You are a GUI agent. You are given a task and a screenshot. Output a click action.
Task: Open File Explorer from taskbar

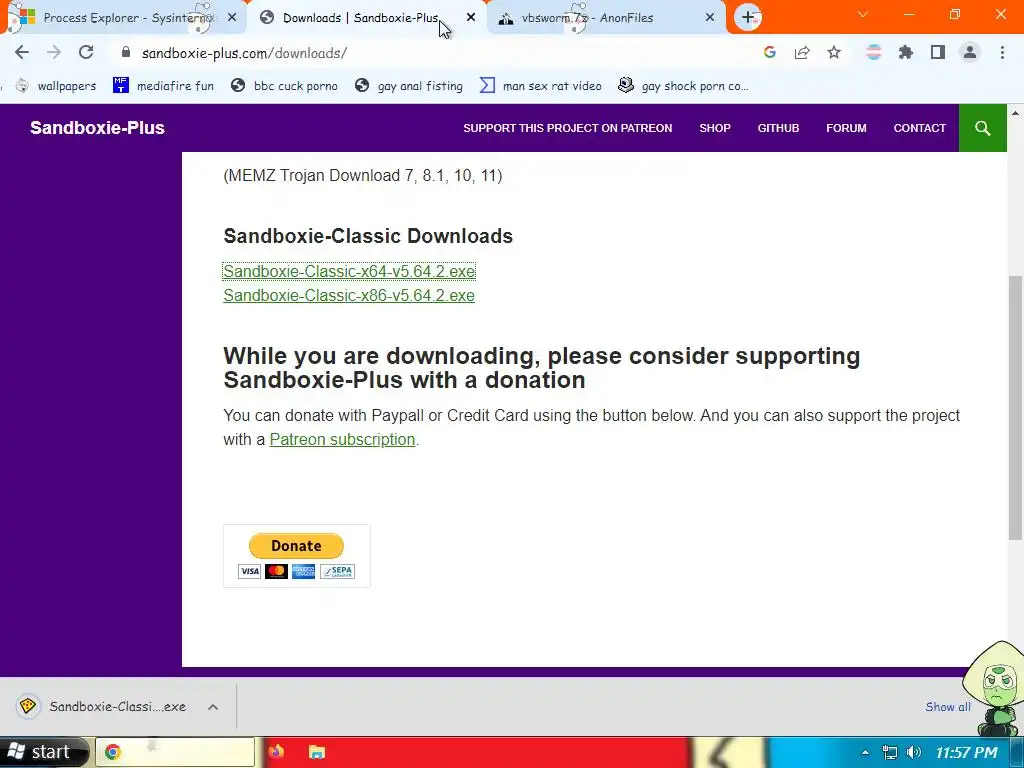[317, 752]
